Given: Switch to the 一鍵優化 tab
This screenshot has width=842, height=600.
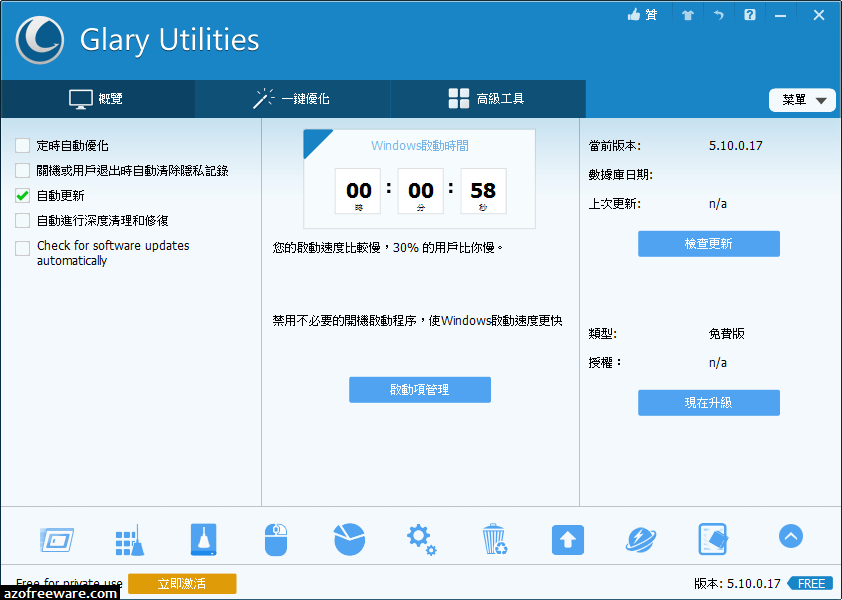Looking at the screenshot, I should coord(292,99).
